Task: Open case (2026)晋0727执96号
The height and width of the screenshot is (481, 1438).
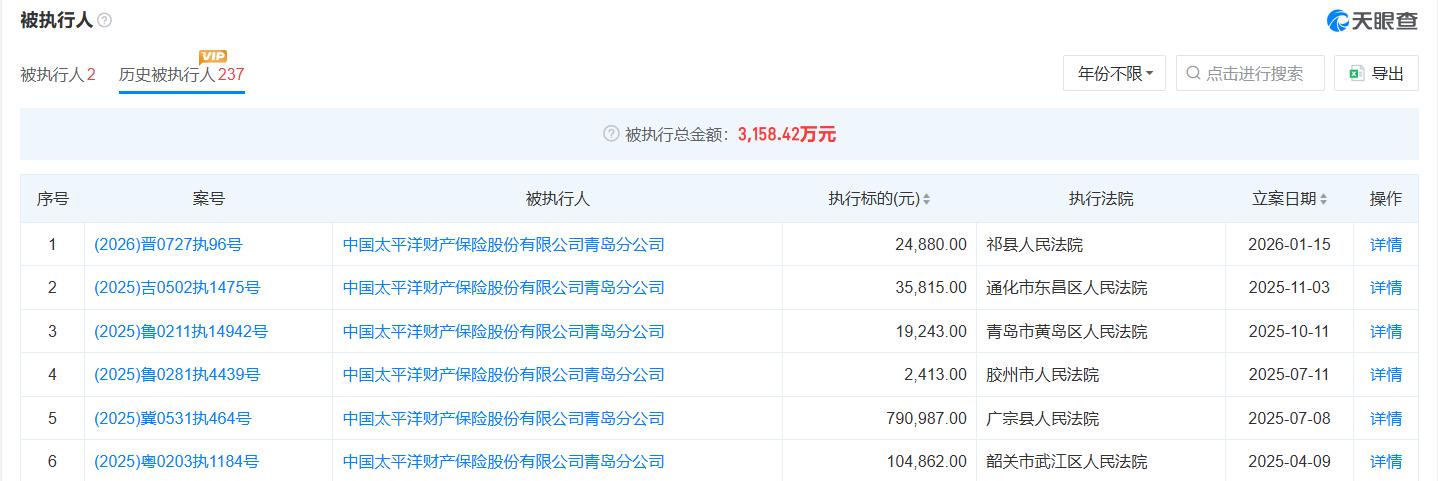Action: point(168,244)
